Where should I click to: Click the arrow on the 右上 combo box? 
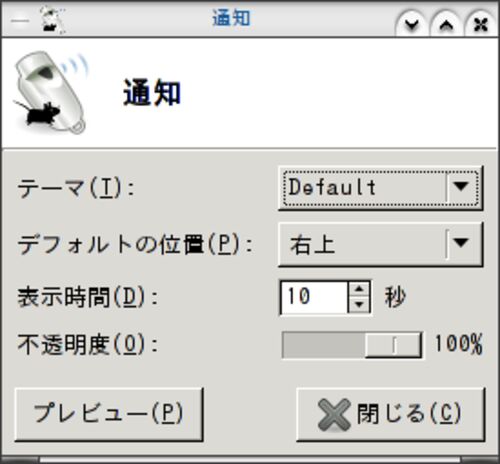[461, 243]
